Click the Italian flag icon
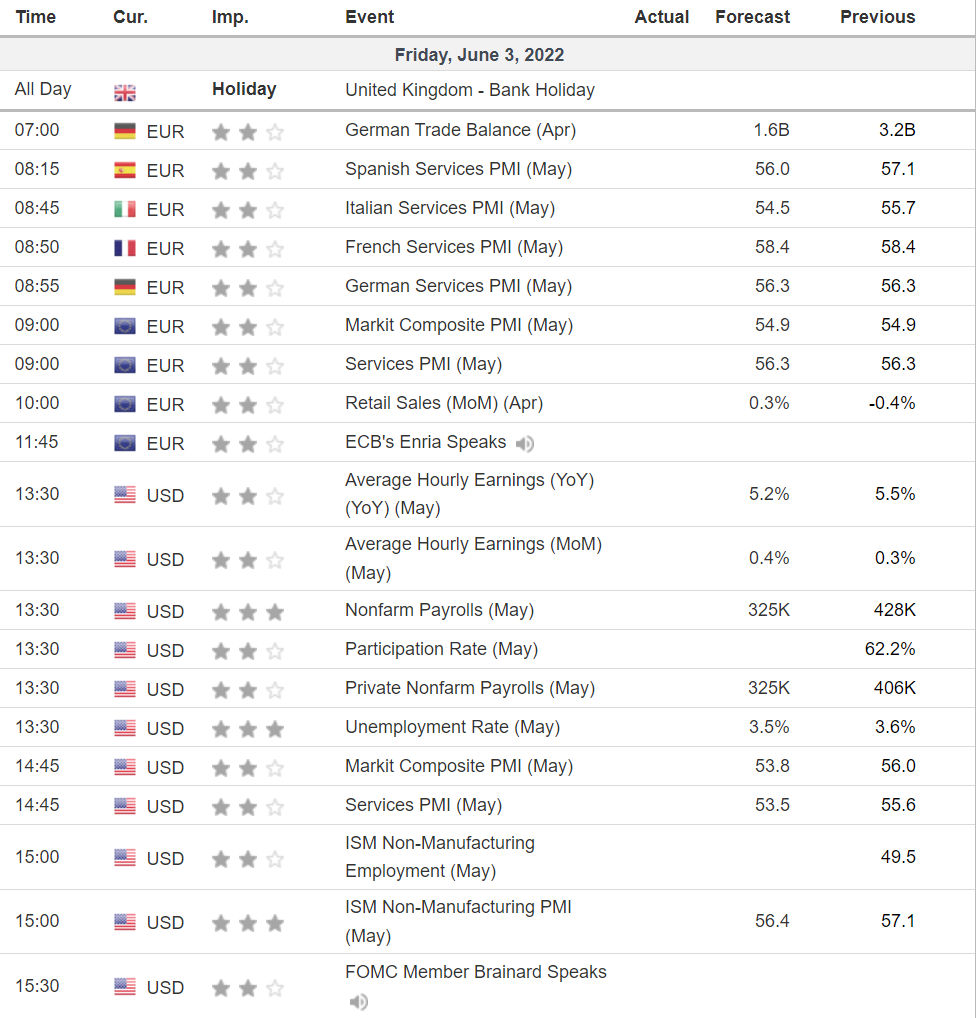This screenshot has height=1018, width=979. [125, 208]
